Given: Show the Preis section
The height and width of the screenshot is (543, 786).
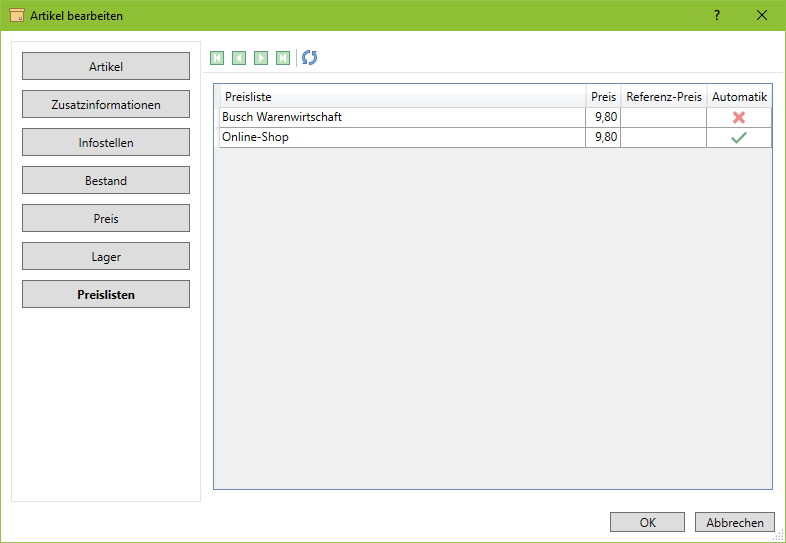Looking at the screenshot, I should (x=106, y=219).
